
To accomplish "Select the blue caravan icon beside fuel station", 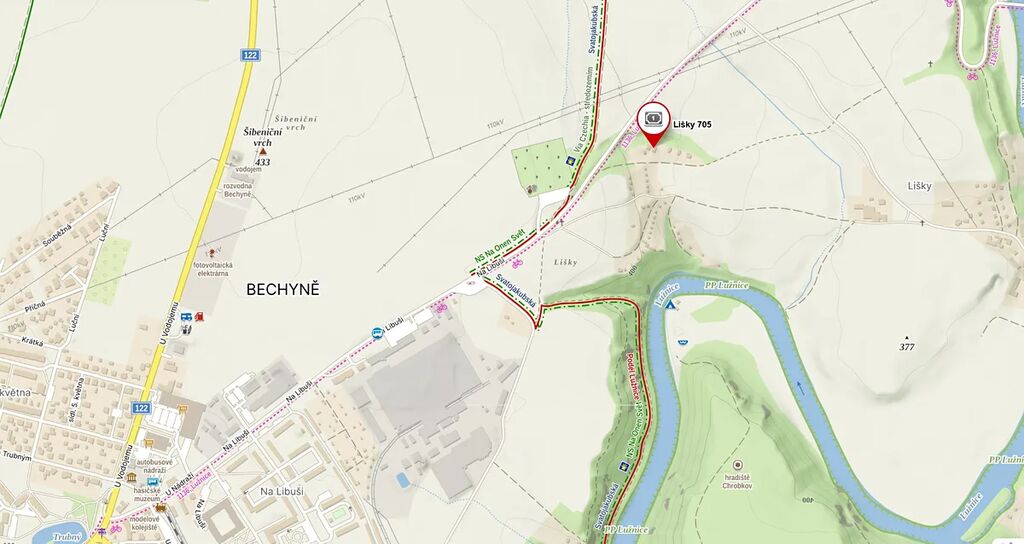I will (186, 317).
